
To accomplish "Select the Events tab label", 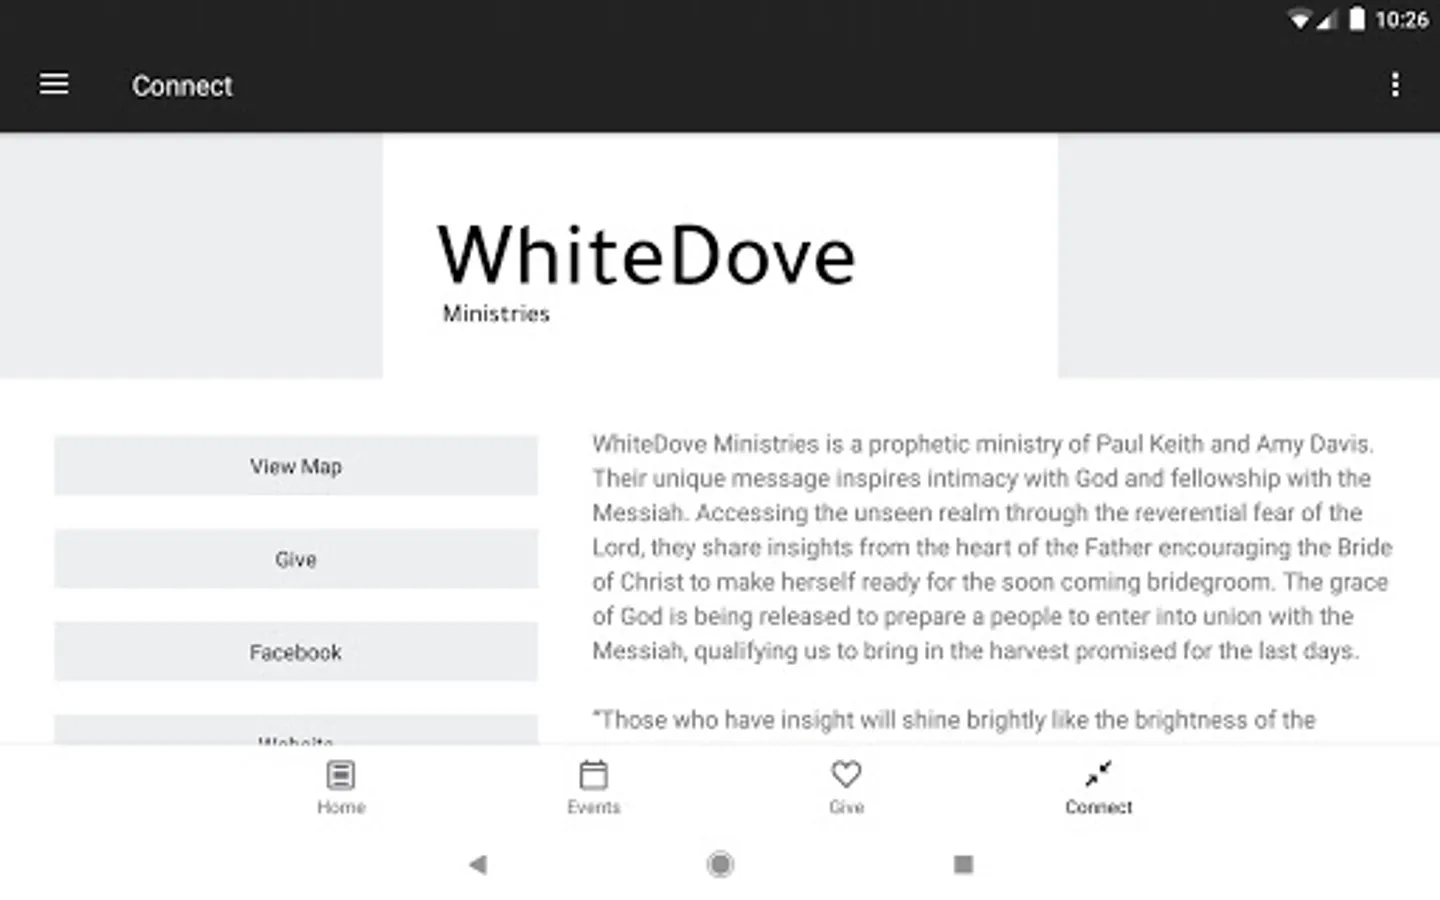I will pyautogui.click(x=594, y=807).
